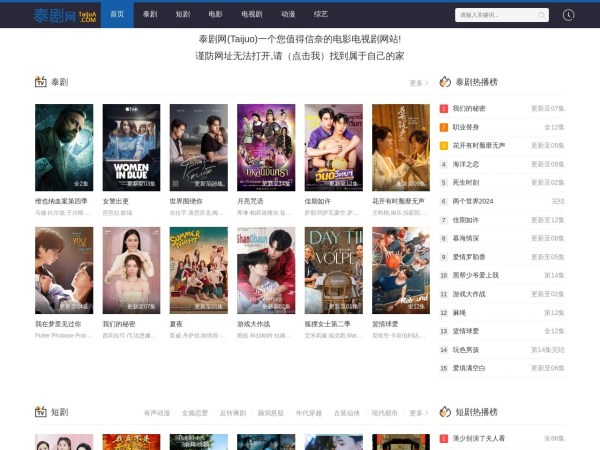Open 我们的秘密 in the hot ranking list
Viewport: 600px width, 450px height.
tap(469, 109)
